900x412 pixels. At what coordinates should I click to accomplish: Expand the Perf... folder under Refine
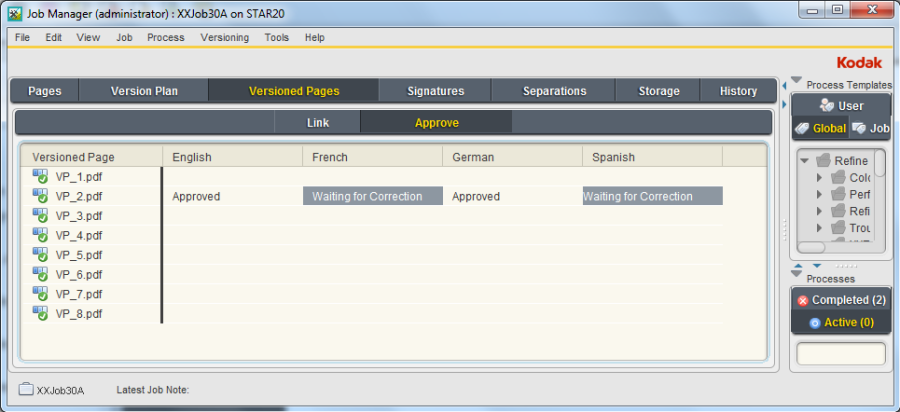pyautogui.click(x=820, y=195)
